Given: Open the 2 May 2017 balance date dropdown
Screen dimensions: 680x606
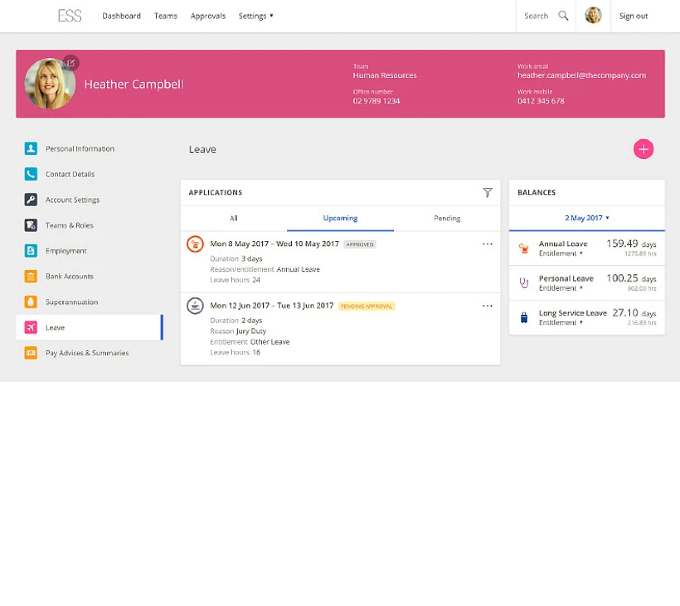Looking at the screenshot, I should tap(587, 218).
